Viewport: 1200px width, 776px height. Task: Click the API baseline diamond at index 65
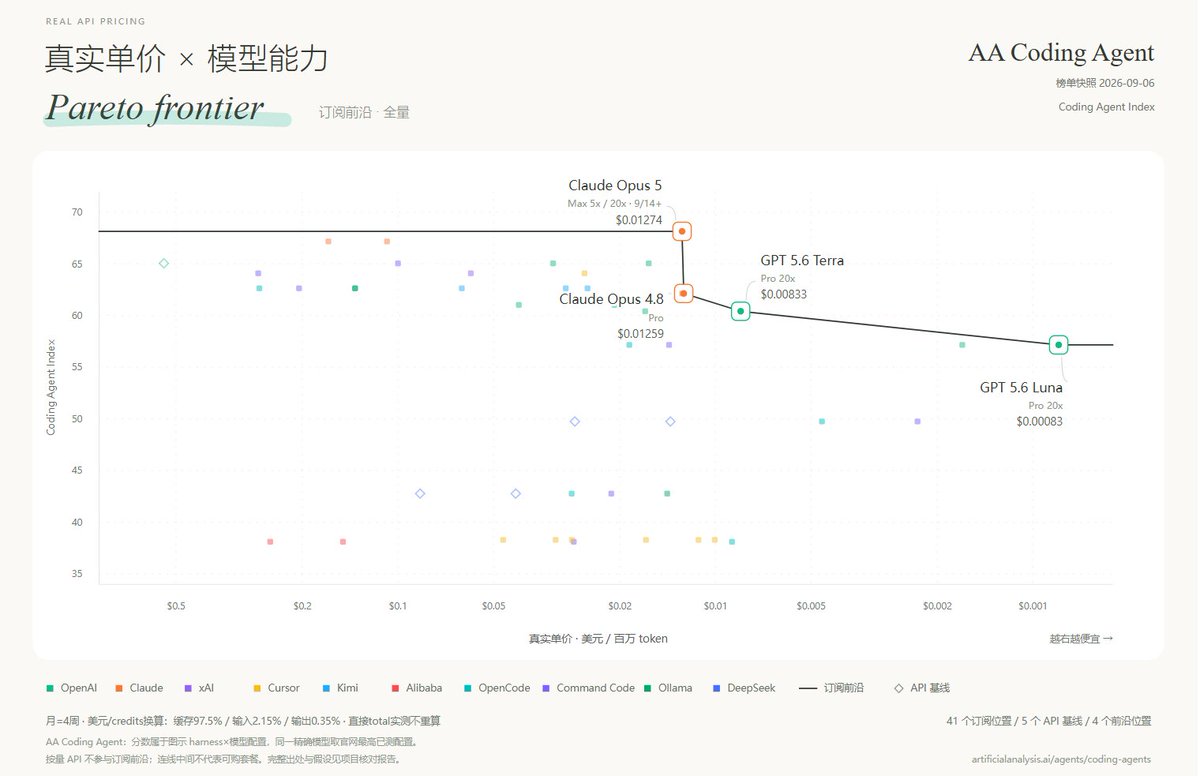164,263
